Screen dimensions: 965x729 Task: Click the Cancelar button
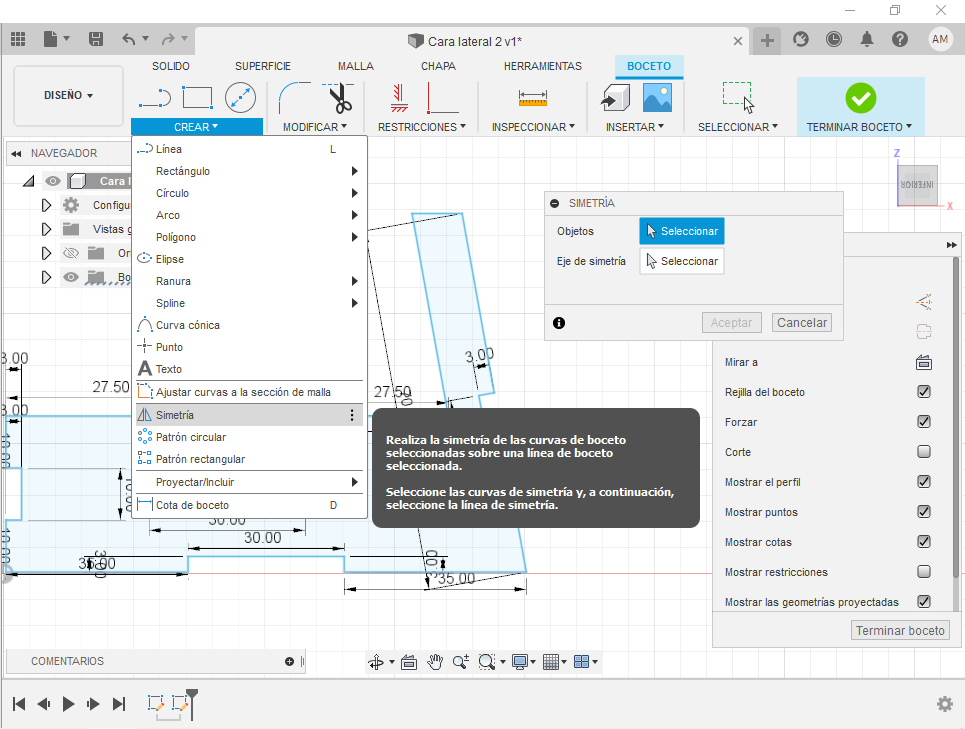801,322
